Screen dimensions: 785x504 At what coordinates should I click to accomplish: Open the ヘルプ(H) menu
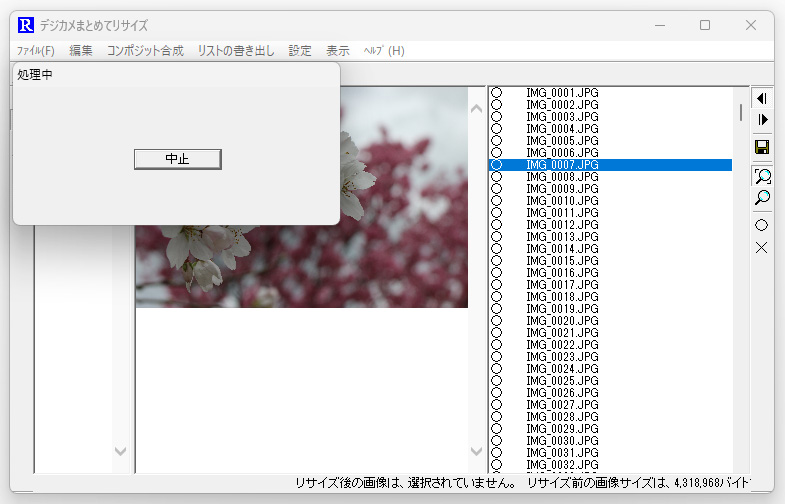coord(384,51)
